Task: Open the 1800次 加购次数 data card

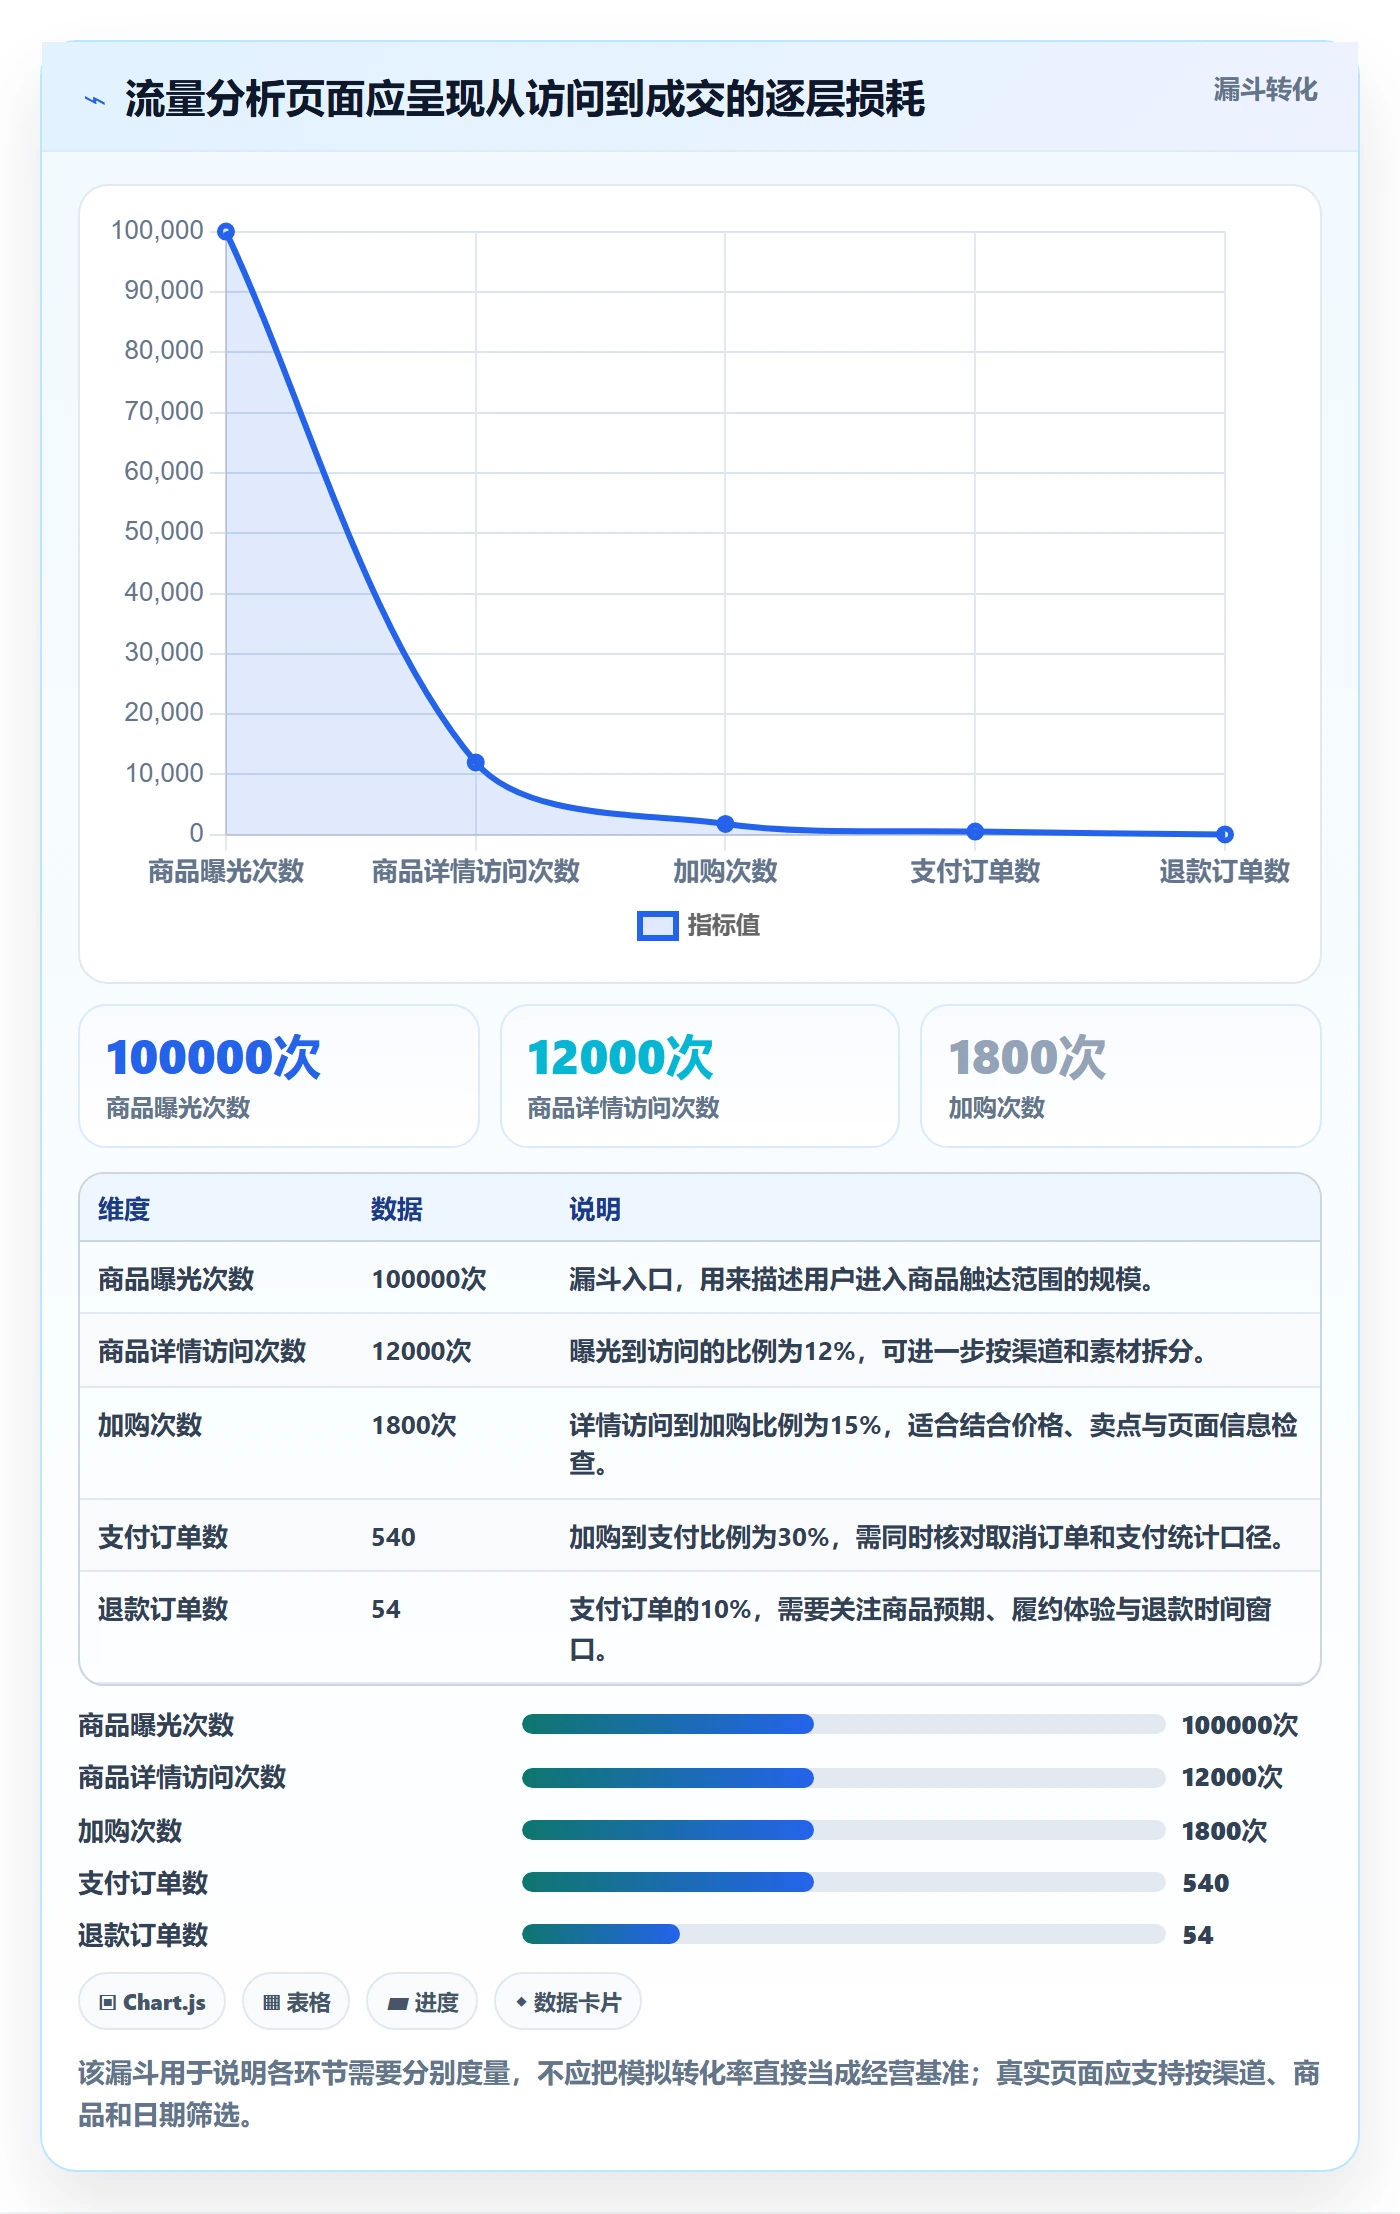Action: [x=1121, y=1076]
